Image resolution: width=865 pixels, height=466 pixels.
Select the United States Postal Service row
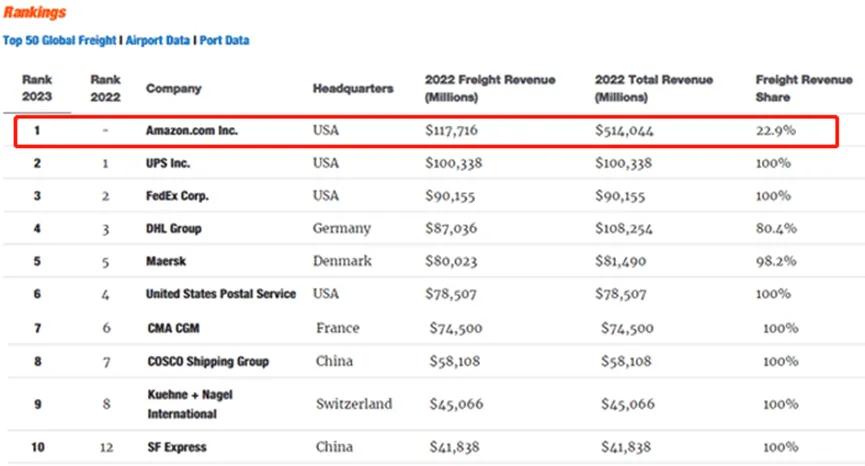click(x=221, y=293)
